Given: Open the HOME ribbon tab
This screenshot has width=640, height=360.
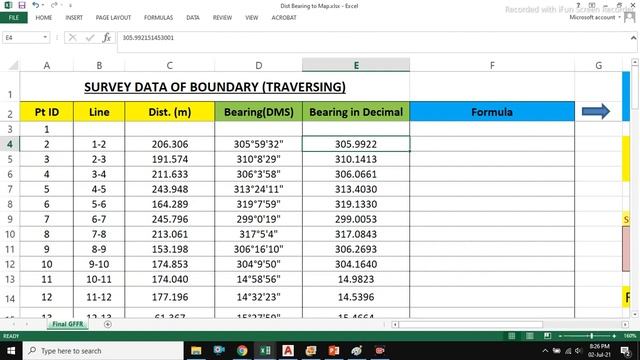Looking at the screenshot, I should (x=44, y=18).
